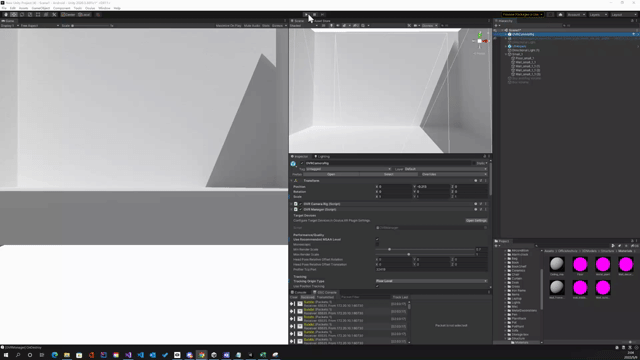Select the Hand tool in the toolbar

pos(6,15)
